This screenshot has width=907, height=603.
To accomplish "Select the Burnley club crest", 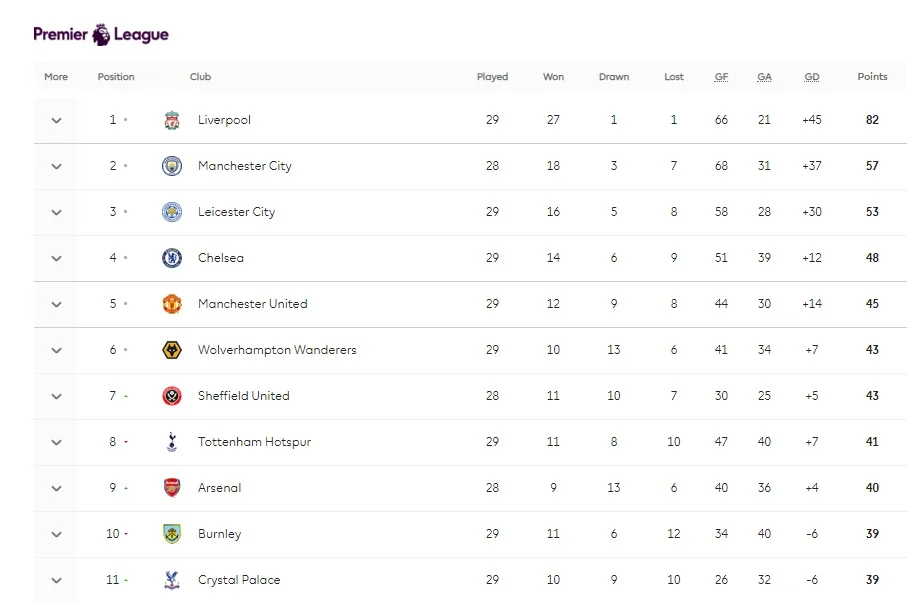I will point(172,534).
